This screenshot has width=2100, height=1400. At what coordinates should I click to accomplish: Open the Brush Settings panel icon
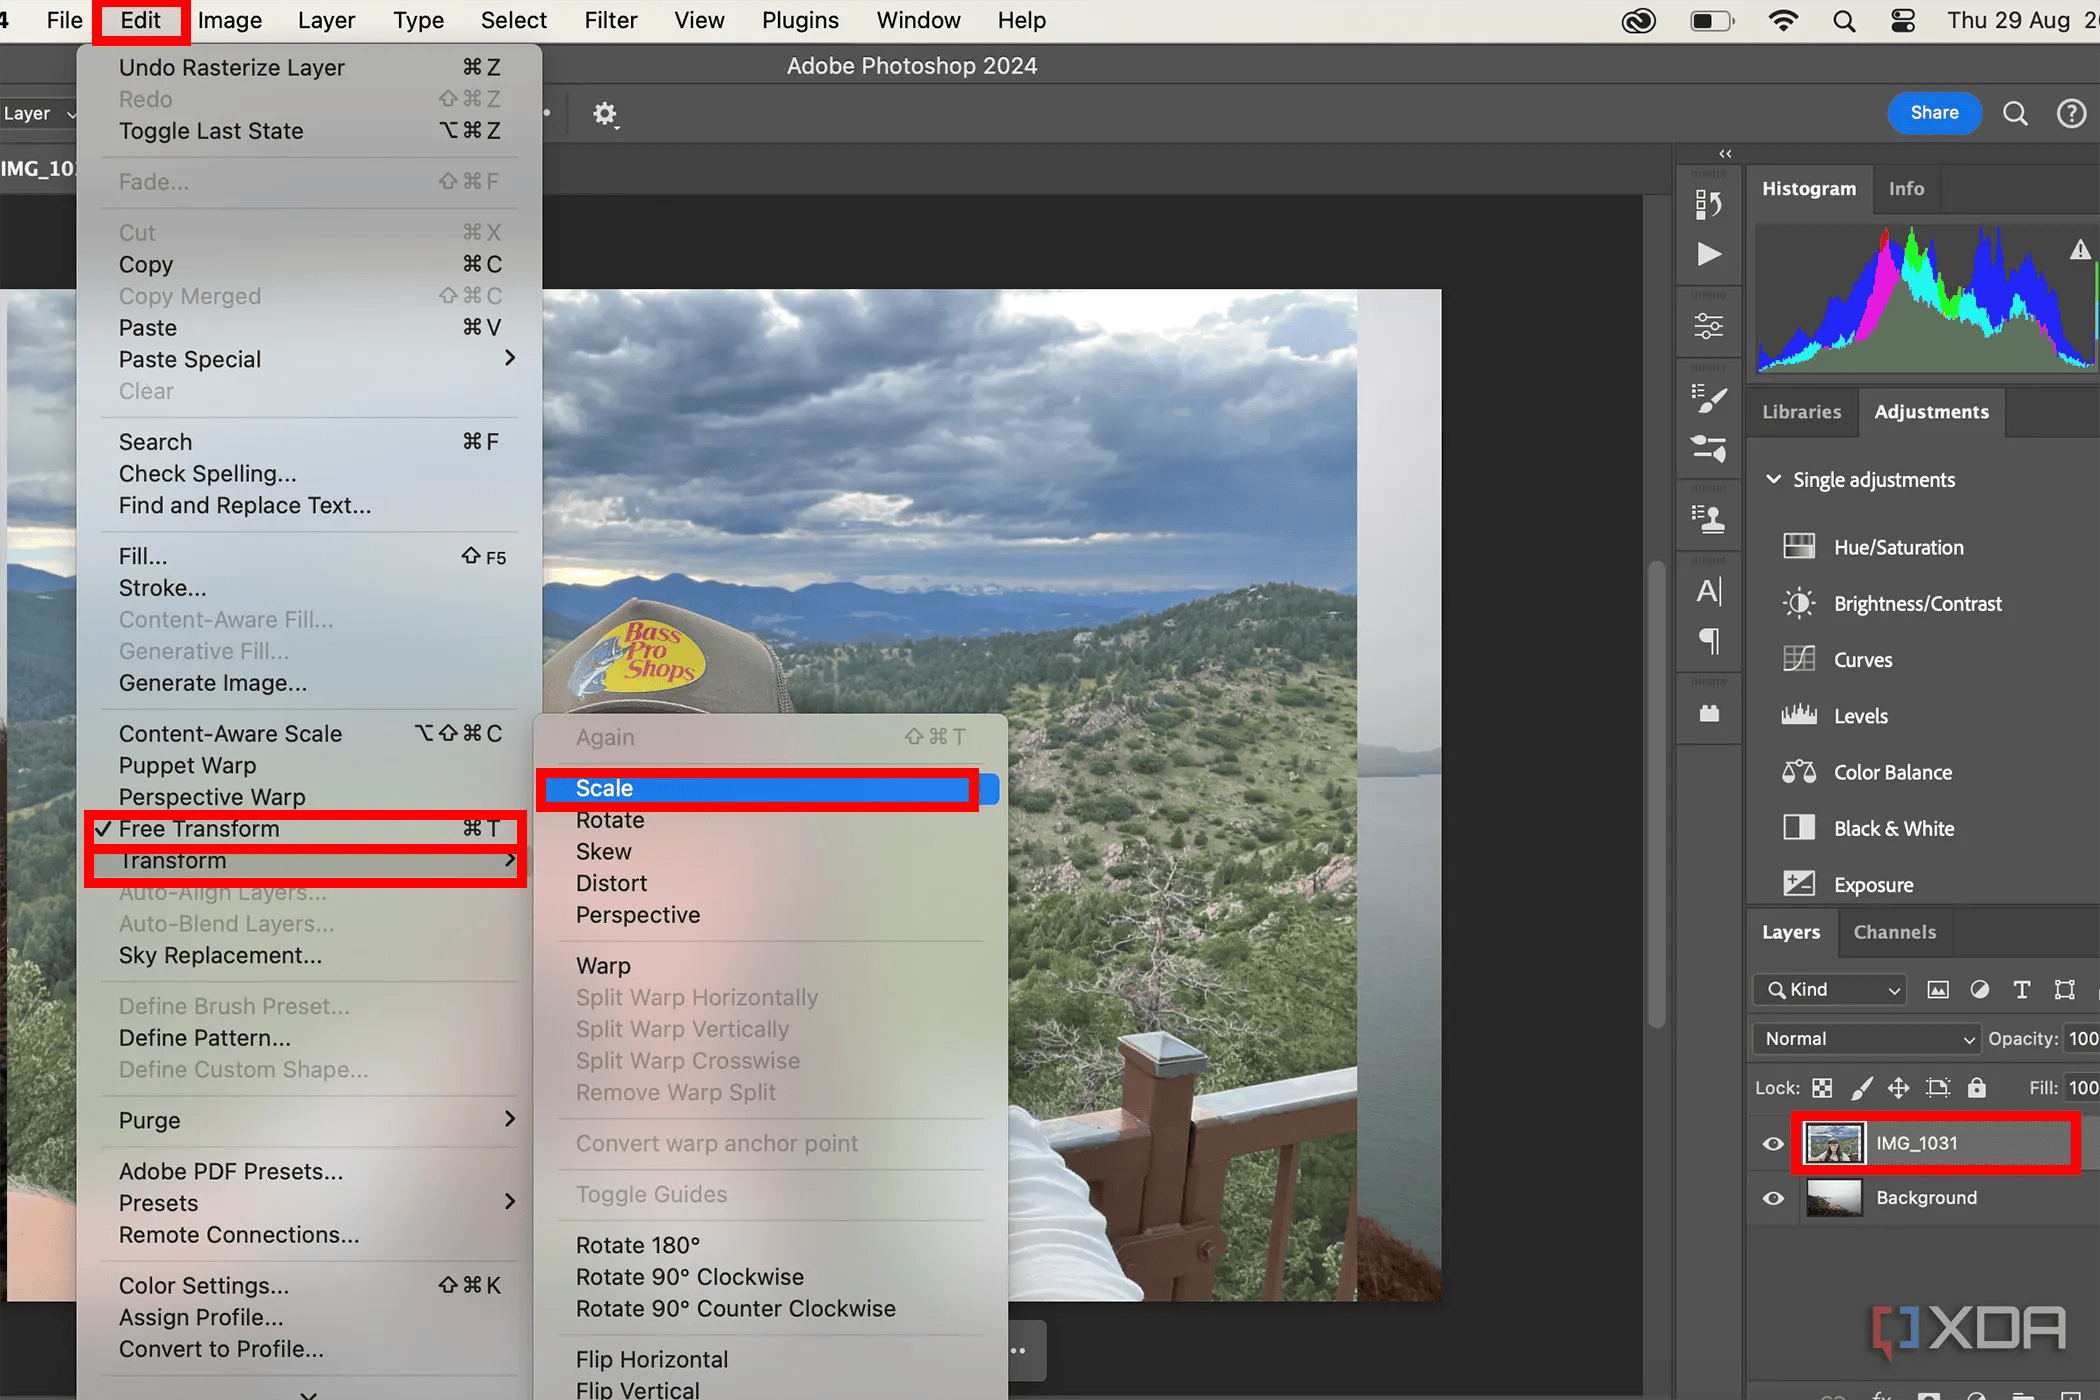(x=1709, y=448)
